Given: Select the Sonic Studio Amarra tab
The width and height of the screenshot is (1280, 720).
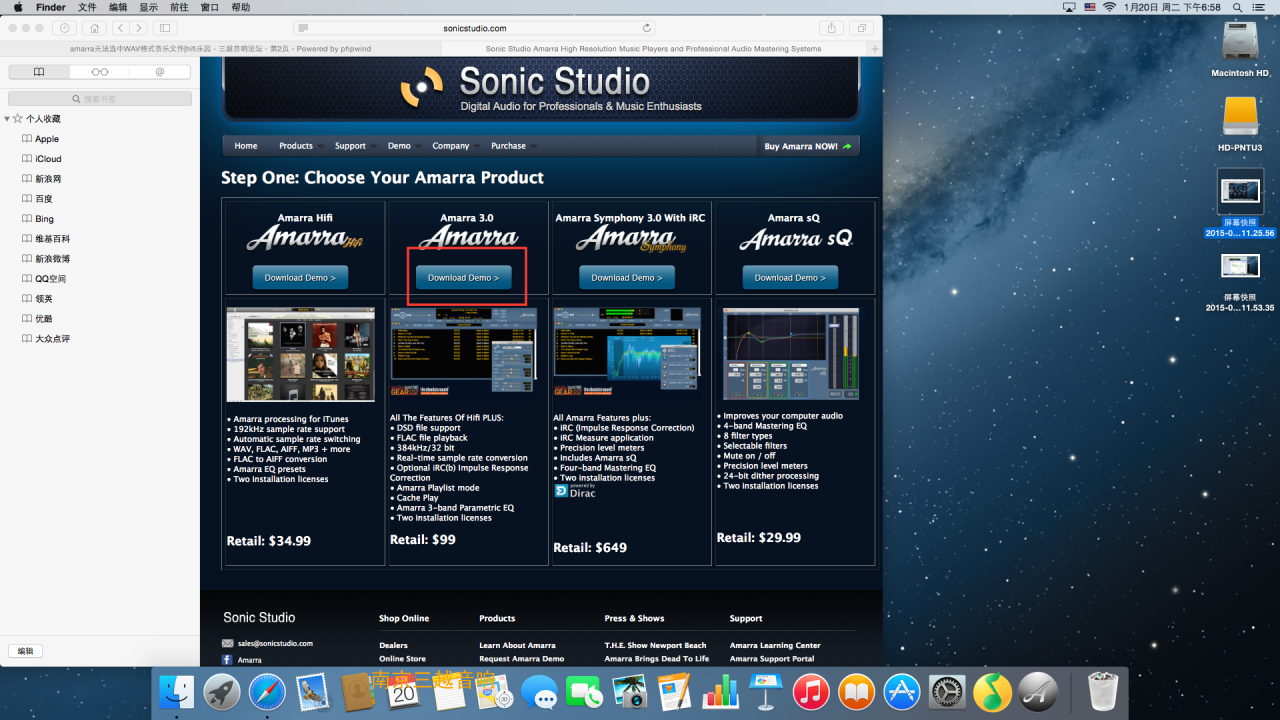Looking at the screenshot, I should tap(653, 49).
